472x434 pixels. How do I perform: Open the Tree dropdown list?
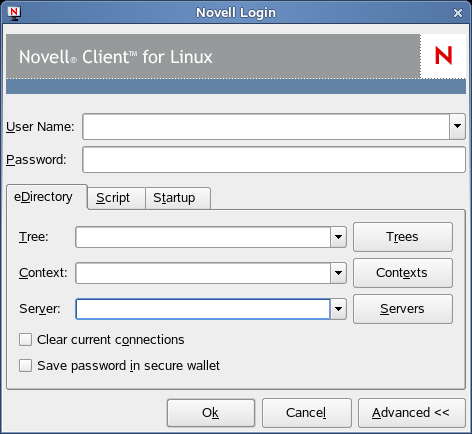point(338,237)
